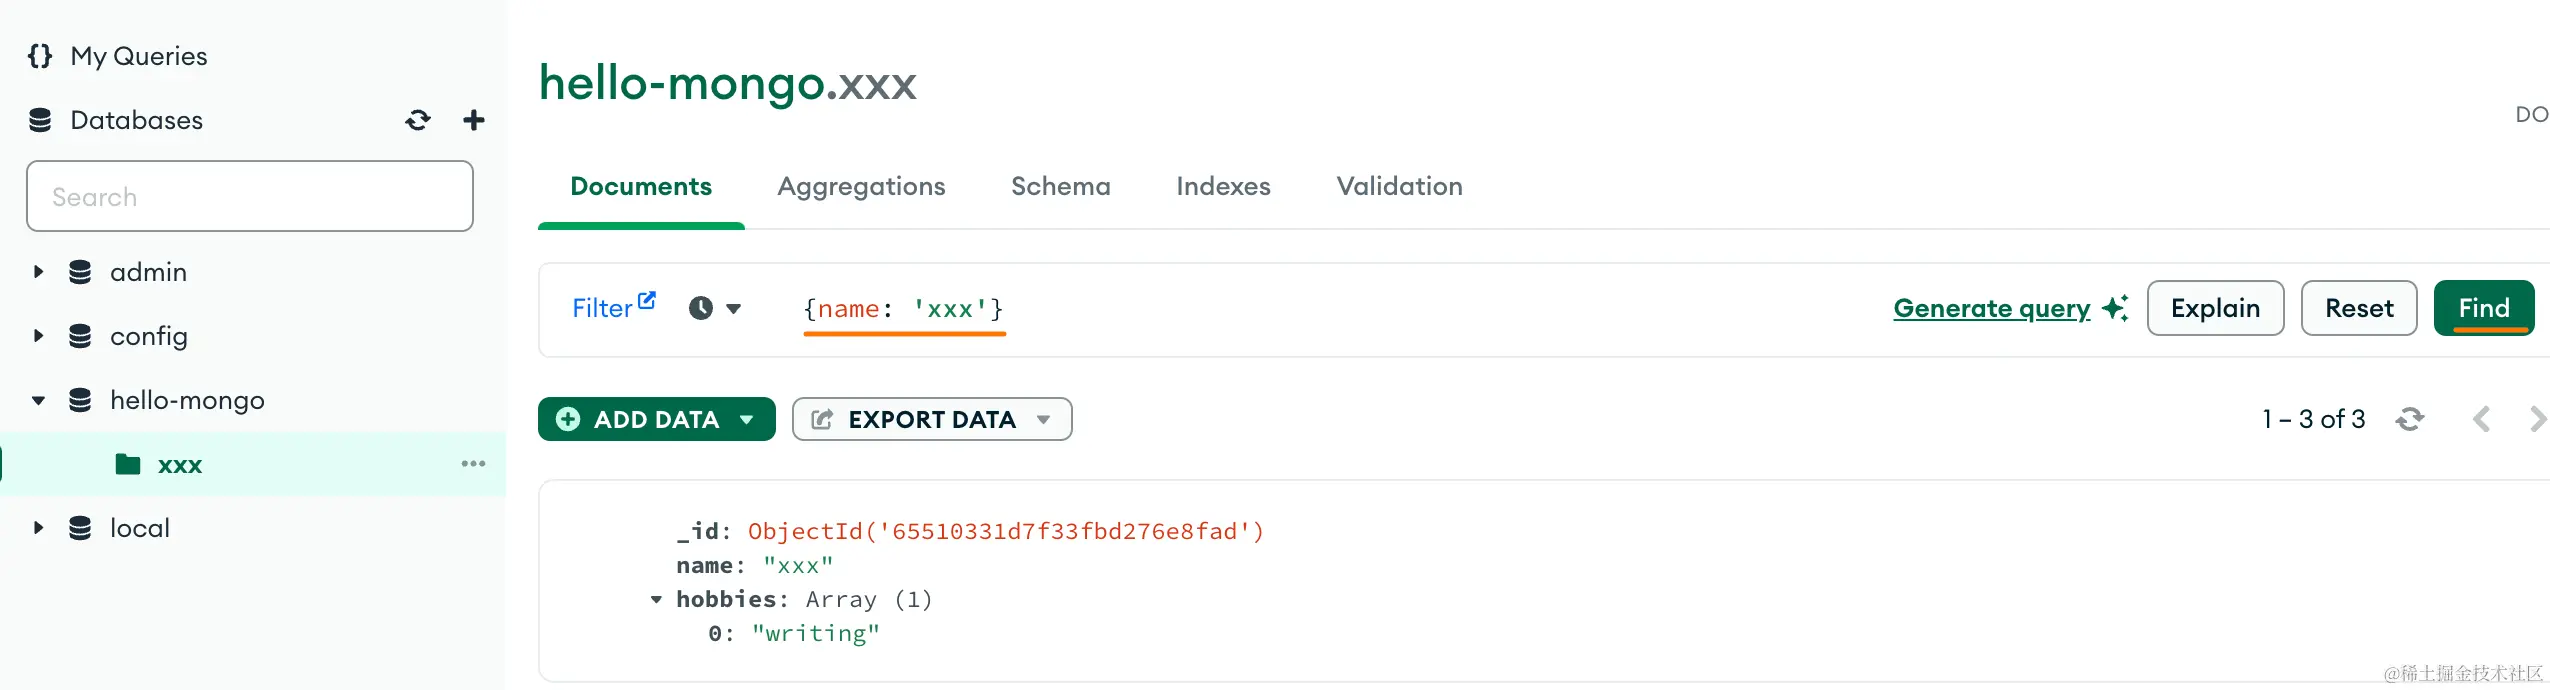The height and width of the screenshot is (690, 2550).
Task: Collapse the hello-mongo database
Action: click(x=38, y=401)
